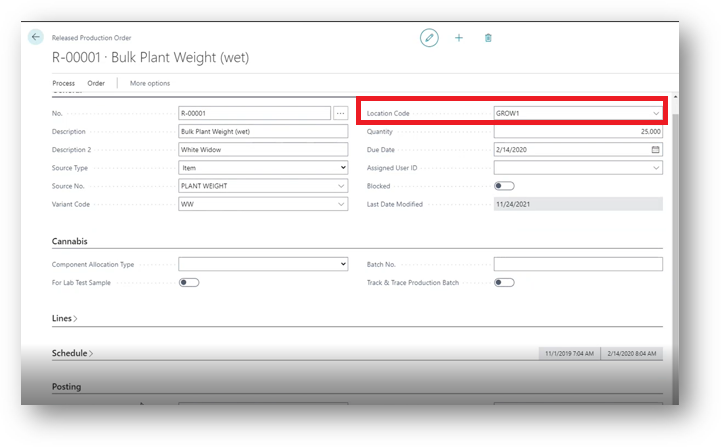The width and height of the screenshot is (721, 447).
Task: Click the Quantity field 25,000
Action: 578,132
